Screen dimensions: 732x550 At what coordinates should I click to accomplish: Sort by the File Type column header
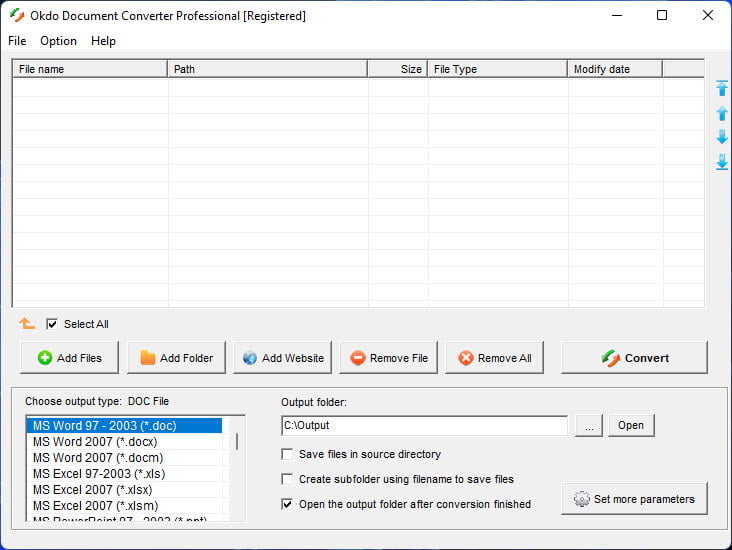pos(498,69)
